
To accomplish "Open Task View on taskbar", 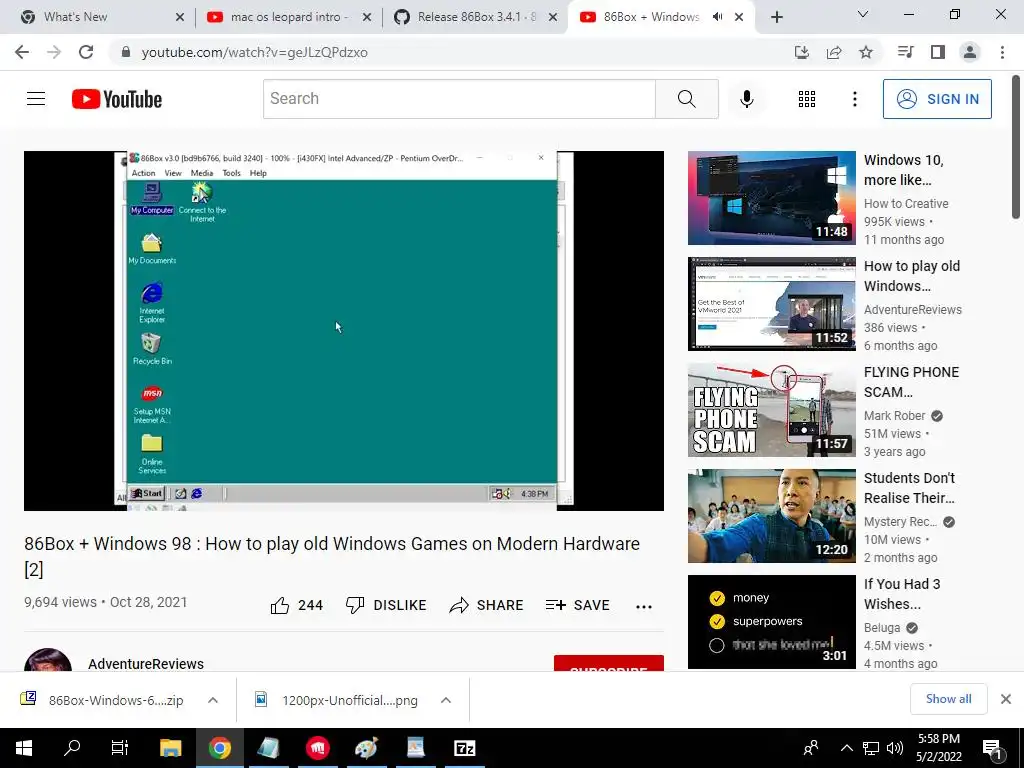I will point(120,748).
